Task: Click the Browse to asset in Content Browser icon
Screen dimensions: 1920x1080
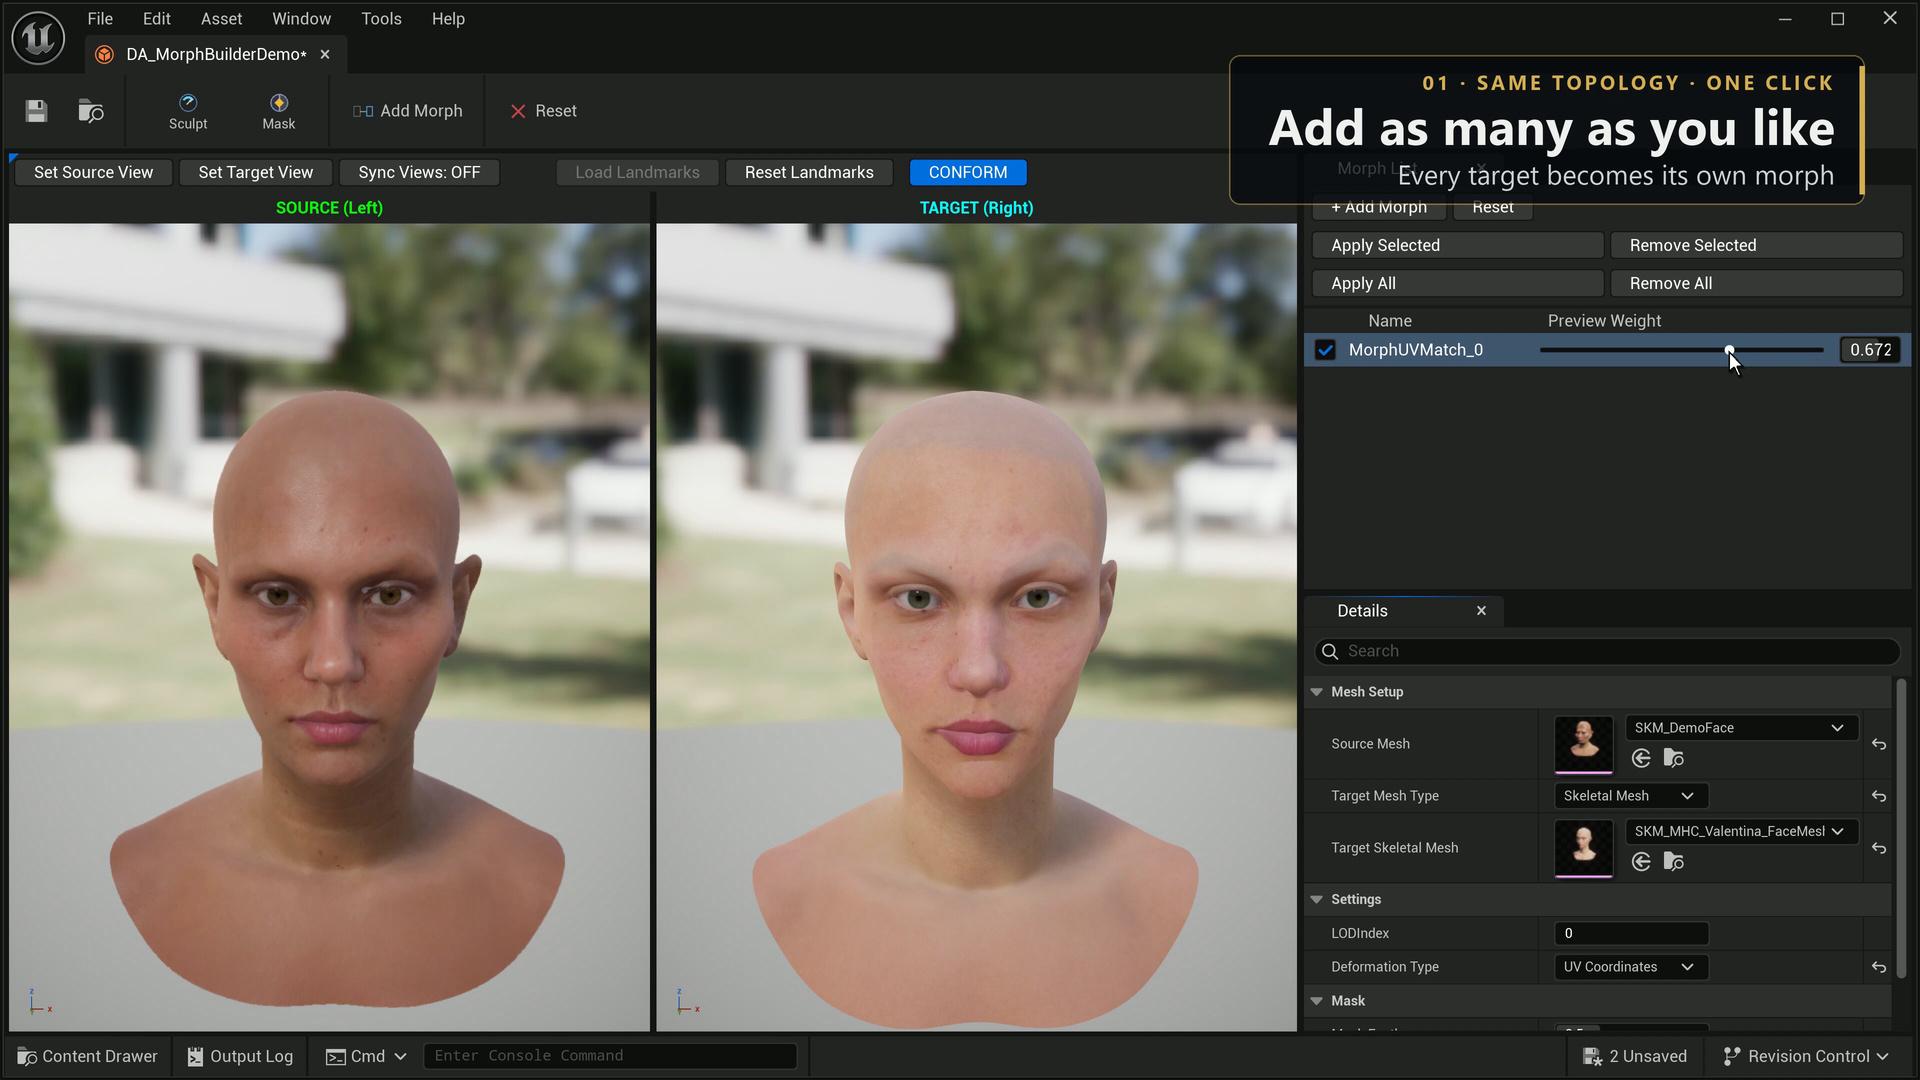Action: 91,111
